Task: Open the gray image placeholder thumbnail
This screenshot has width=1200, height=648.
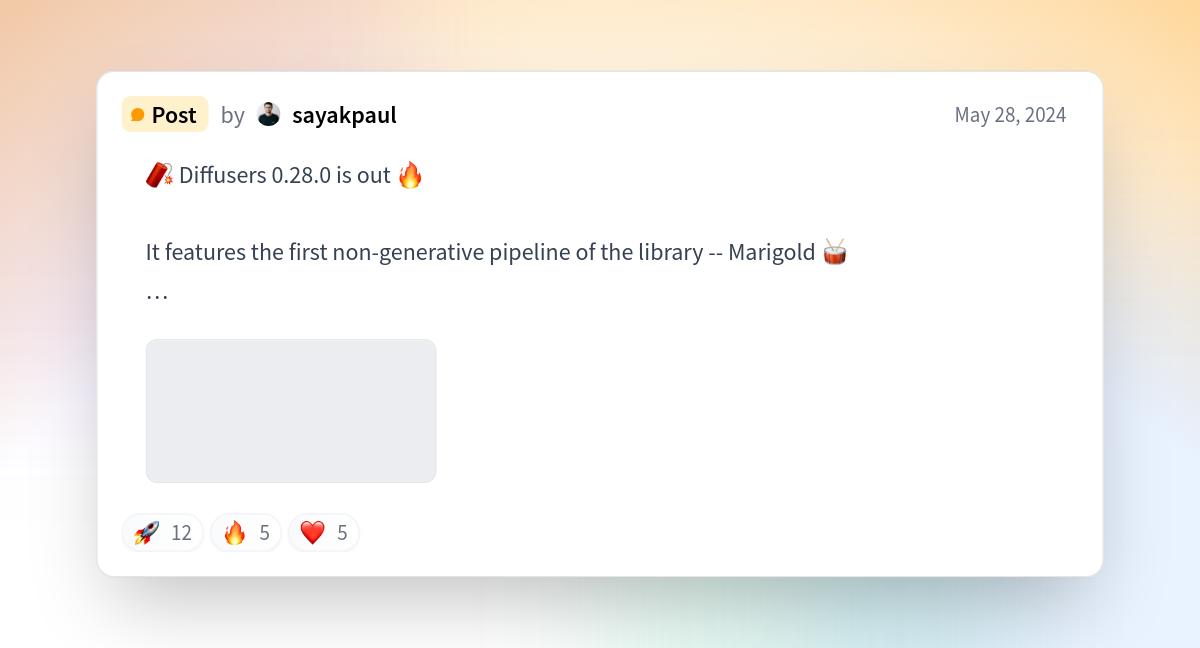Action: (x=291, y=411)
